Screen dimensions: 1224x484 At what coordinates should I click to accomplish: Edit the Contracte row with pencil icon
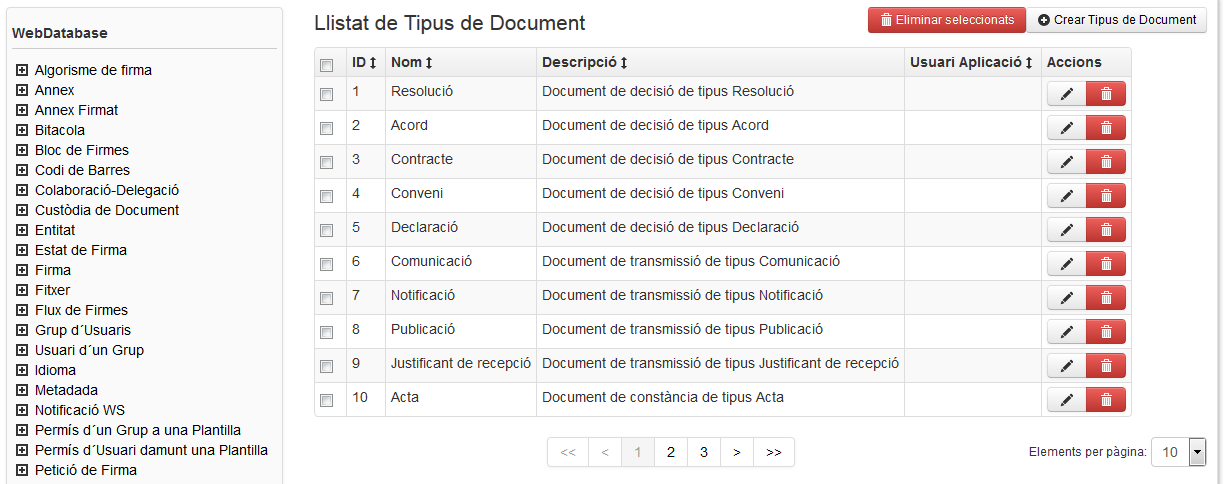click(x=1067, y=162)
